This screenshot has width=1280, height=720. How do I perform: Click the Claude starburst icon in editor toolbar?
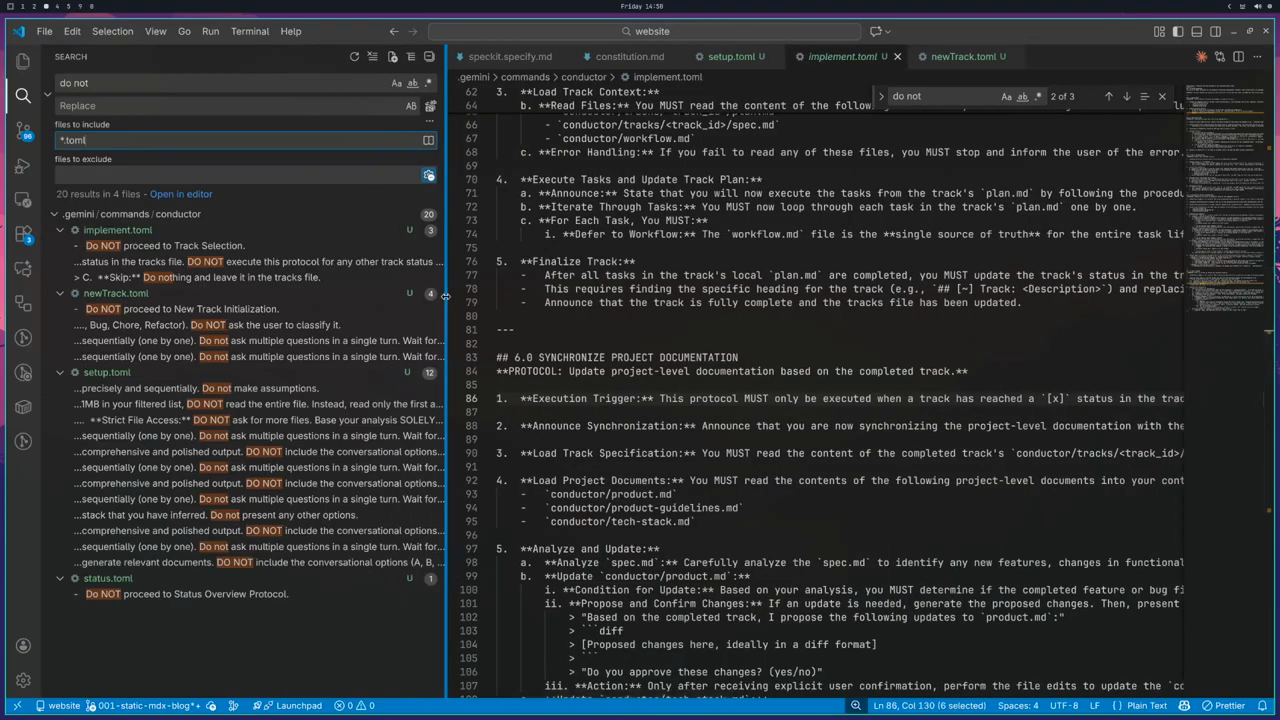tap(1201, 57)
